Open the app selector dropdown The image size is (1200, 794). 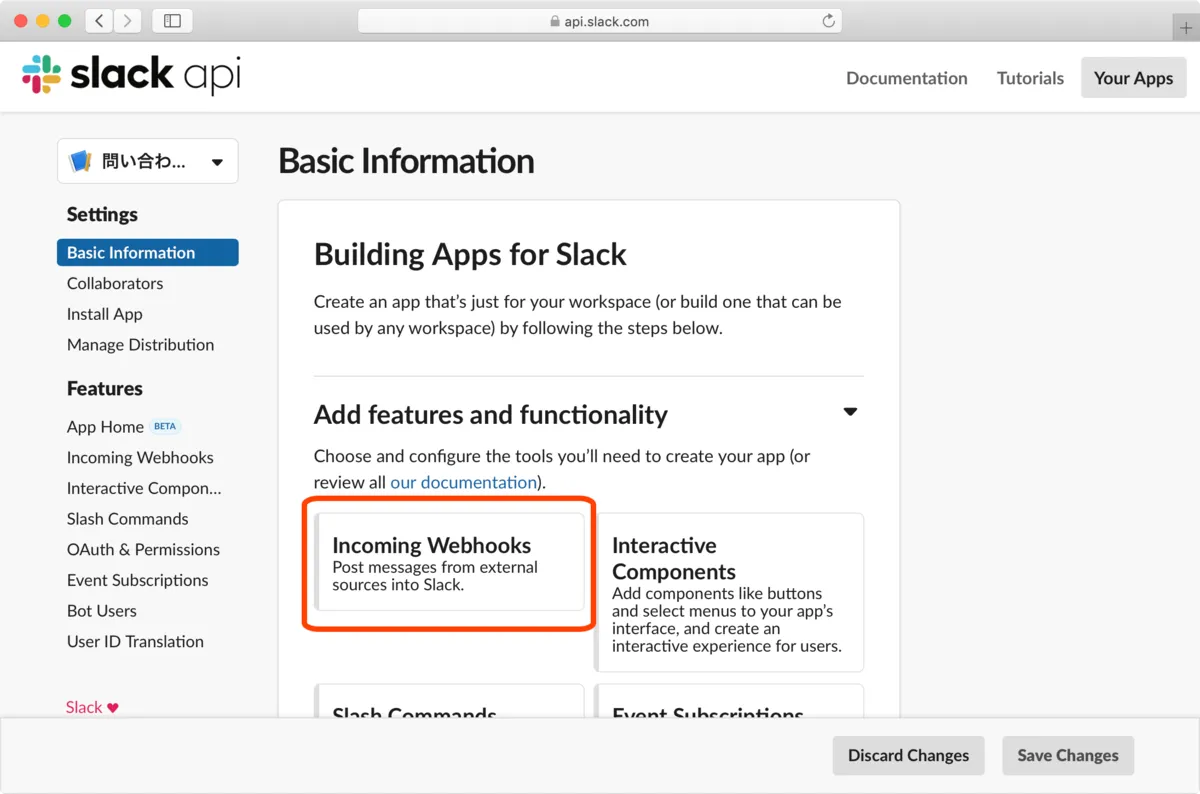coord(148,161)
